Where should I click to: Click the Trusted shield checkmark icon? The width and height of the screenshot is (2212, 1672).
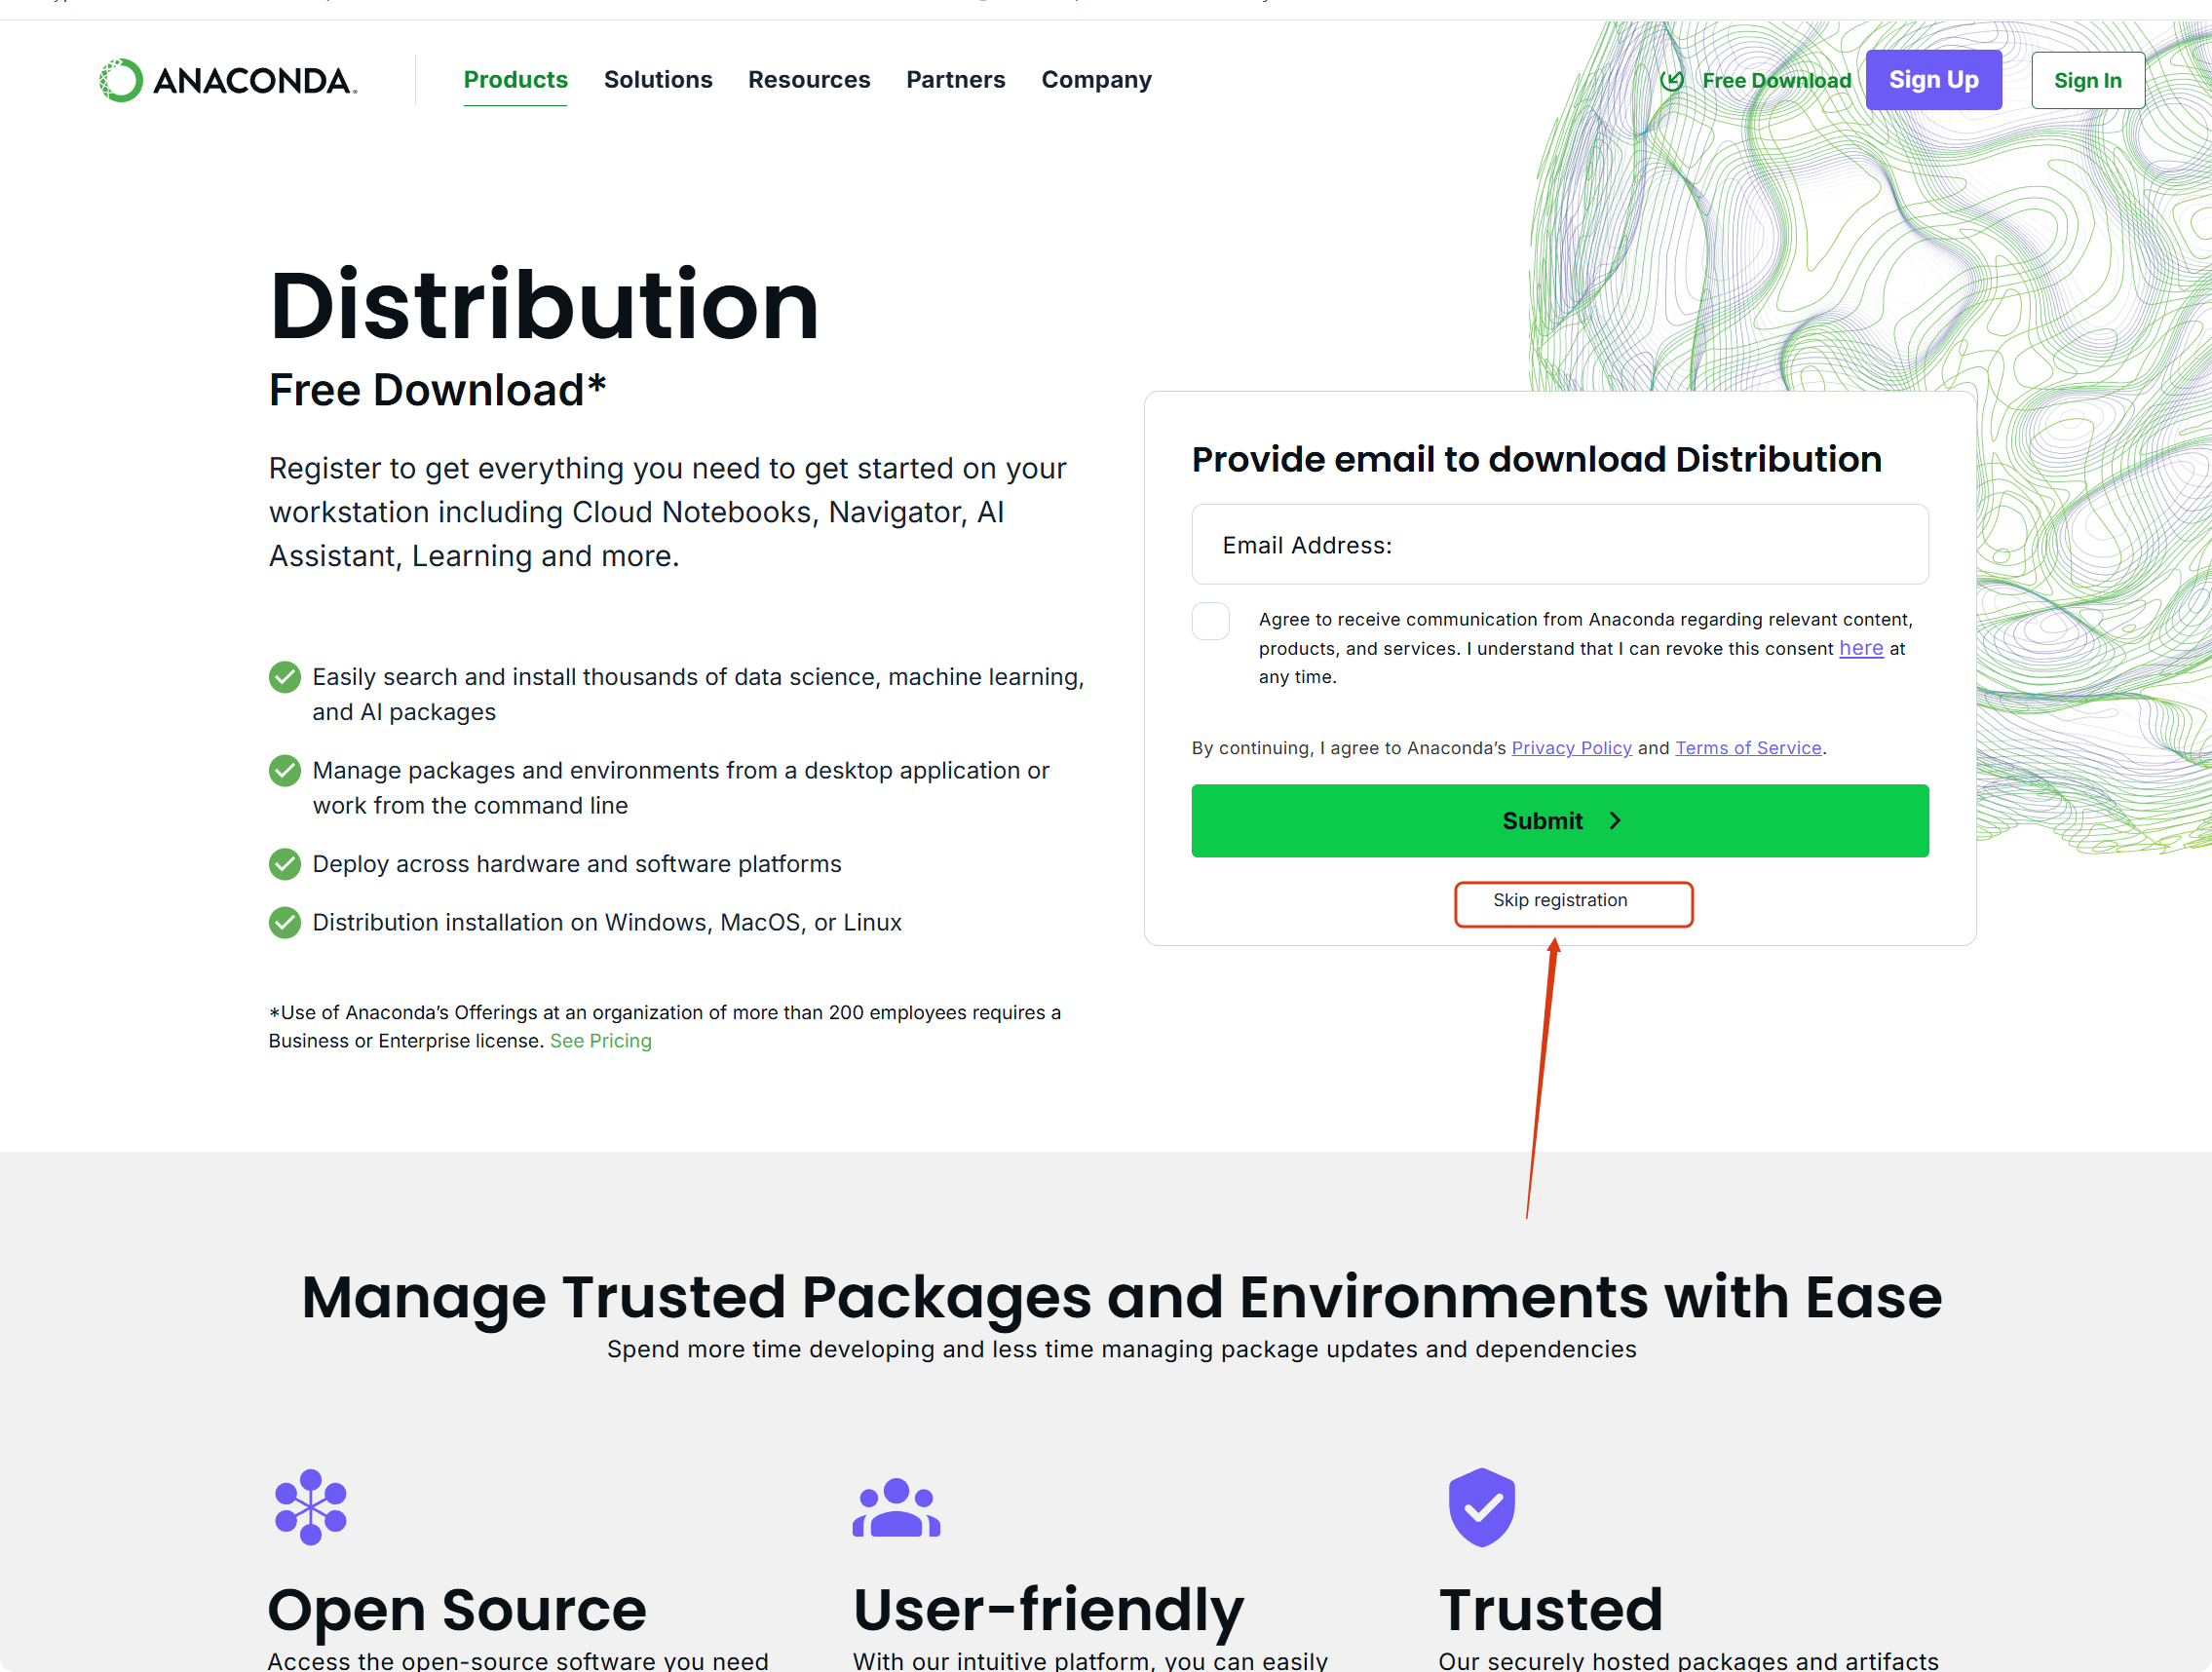coord(1481,1506)
